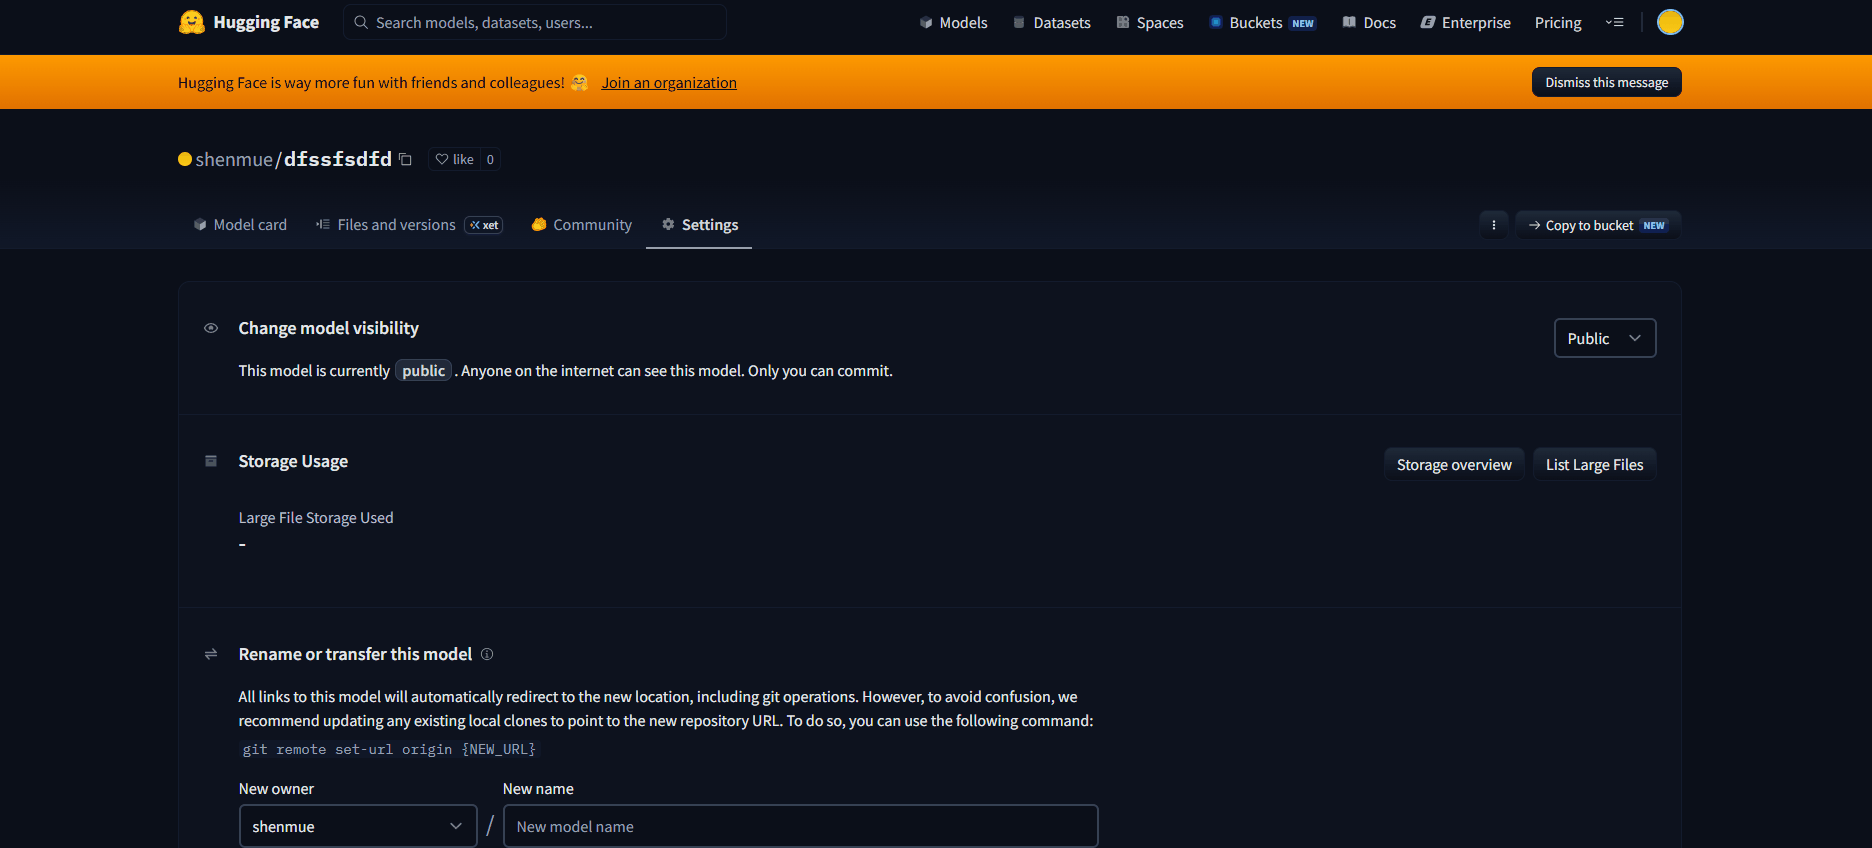This screenshot has height=848, width=1872.
Task: Switch to Files and versions tab
Action: coord(409,225)
